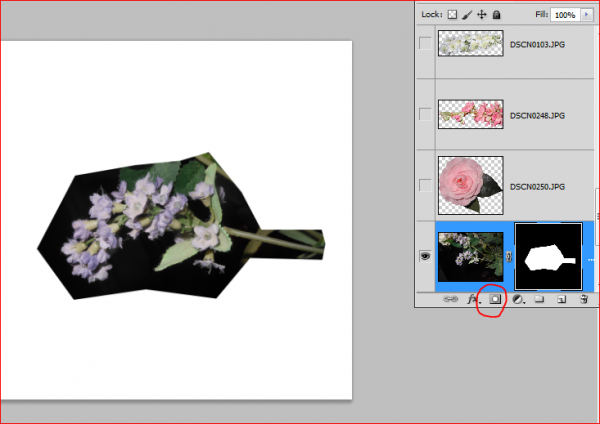This screenshot has width=600, height=424.
Task: Select the DSCN0103.JPG white flowers thumbnail
Action: 471,43
